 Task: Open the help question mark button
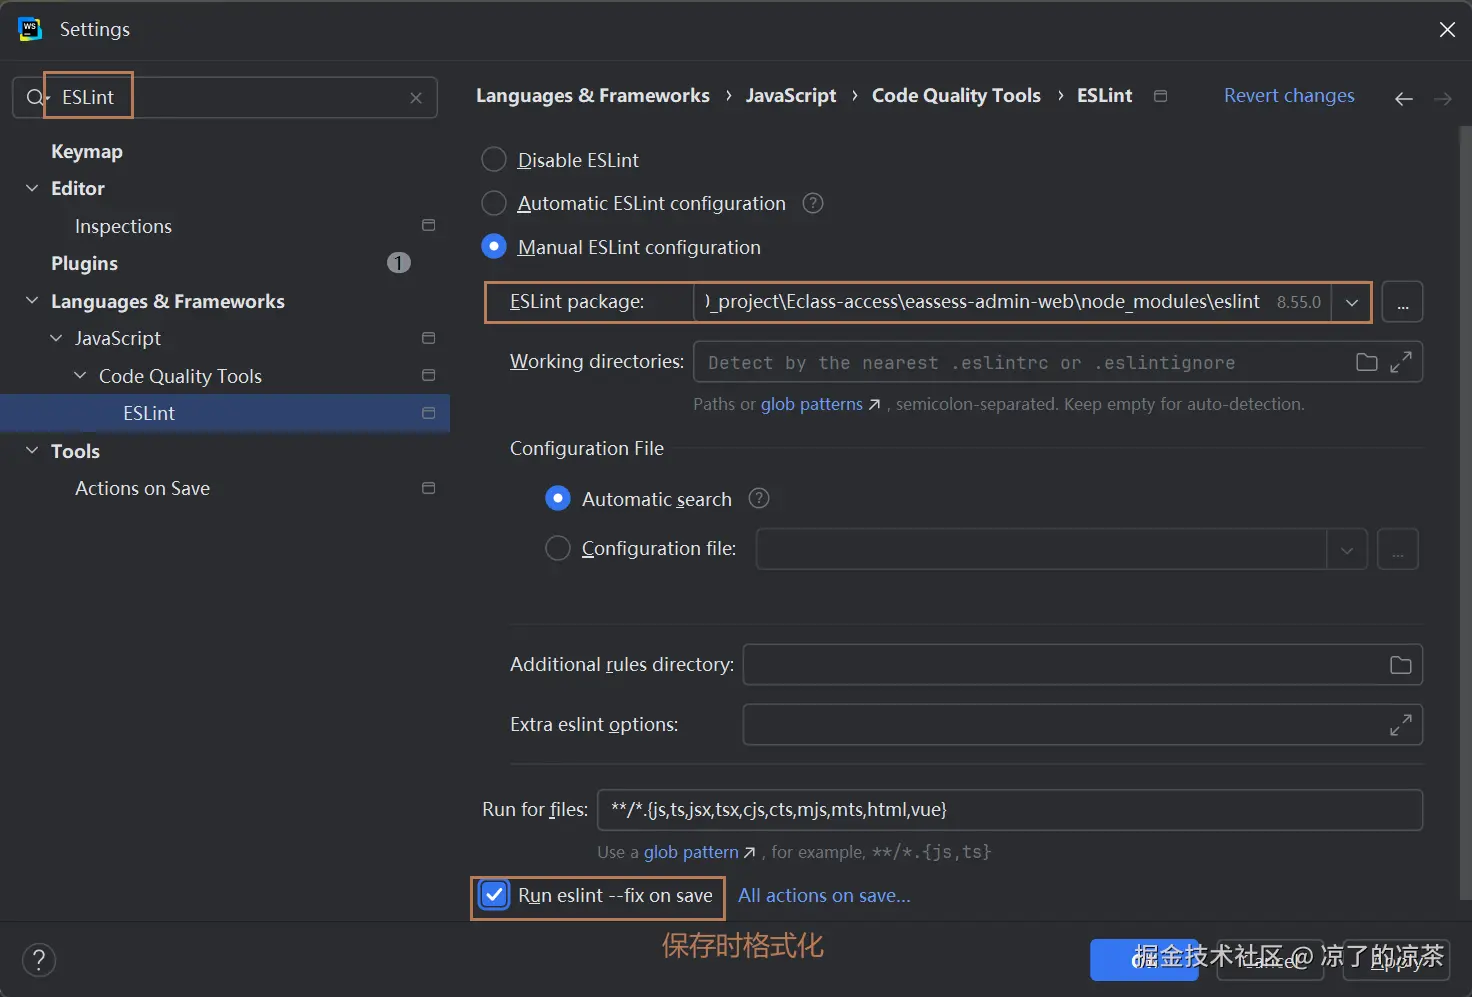point(39,961)
